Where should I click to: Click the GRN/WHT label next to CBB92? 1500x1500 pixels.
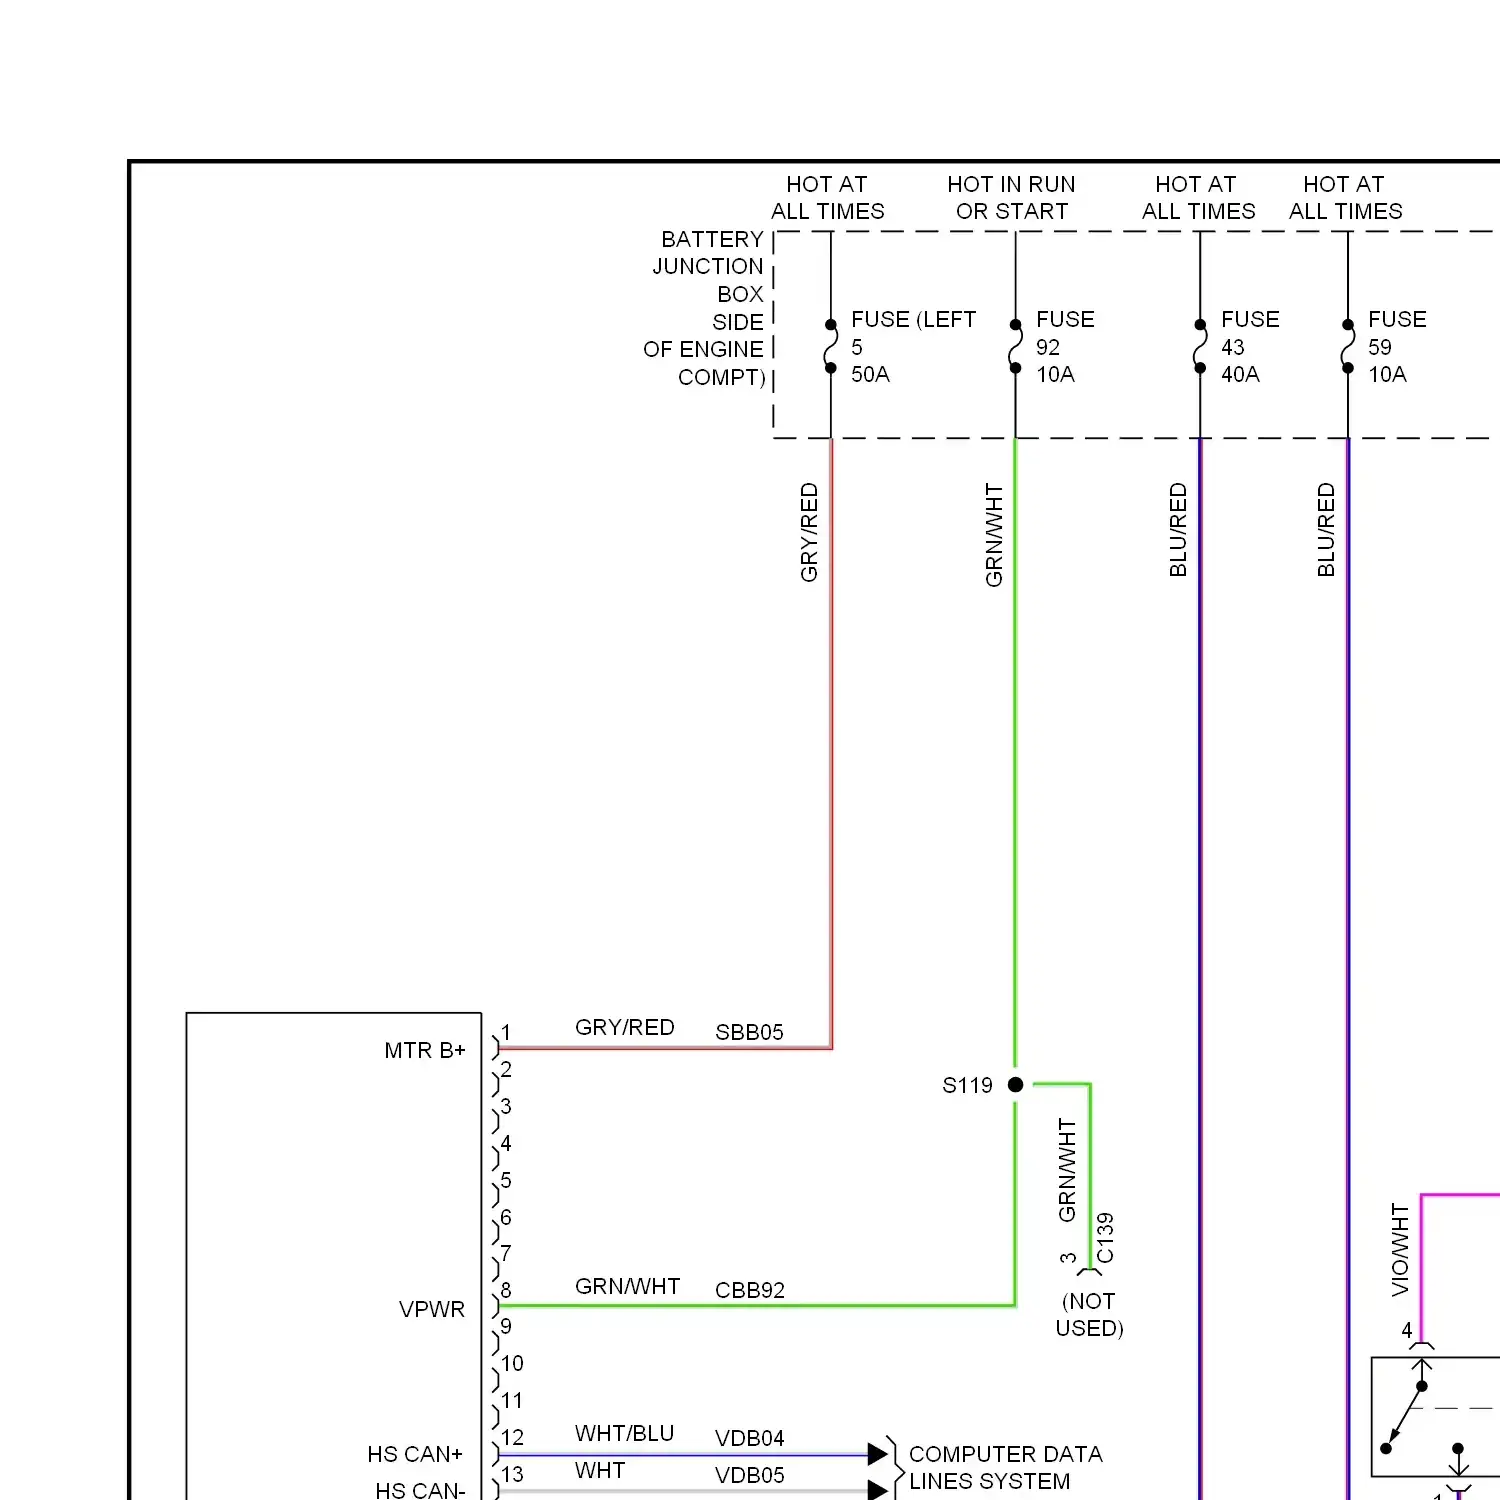(627, 1286)
